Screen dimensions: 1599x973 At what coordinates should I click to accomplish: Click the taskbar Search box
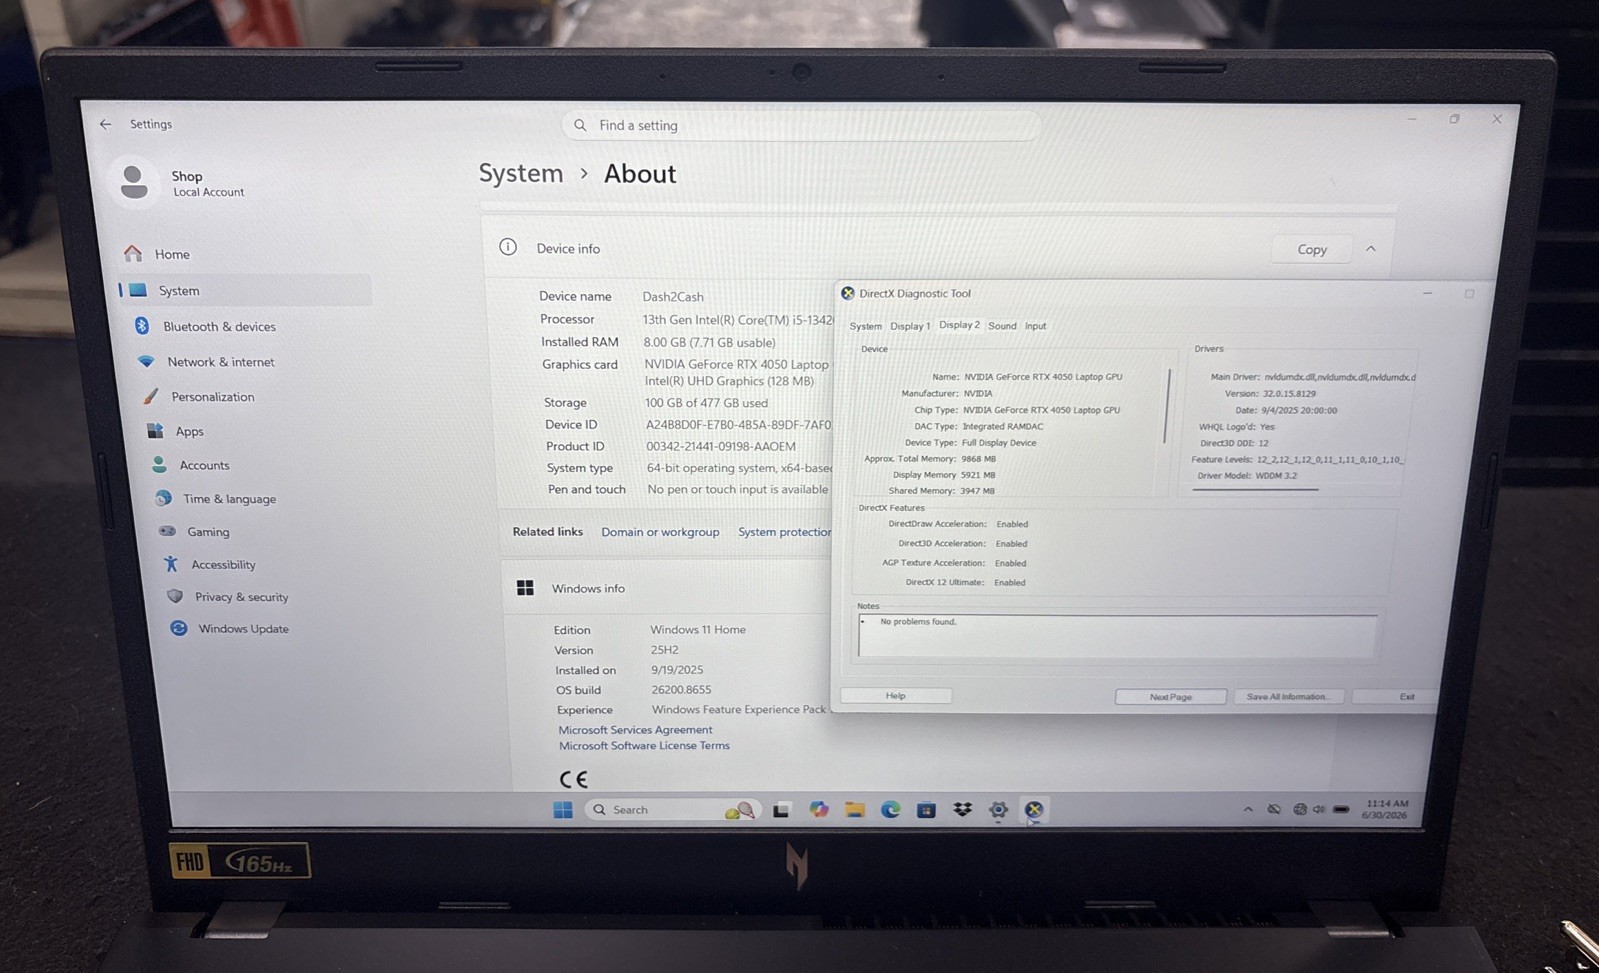[673, 810]
